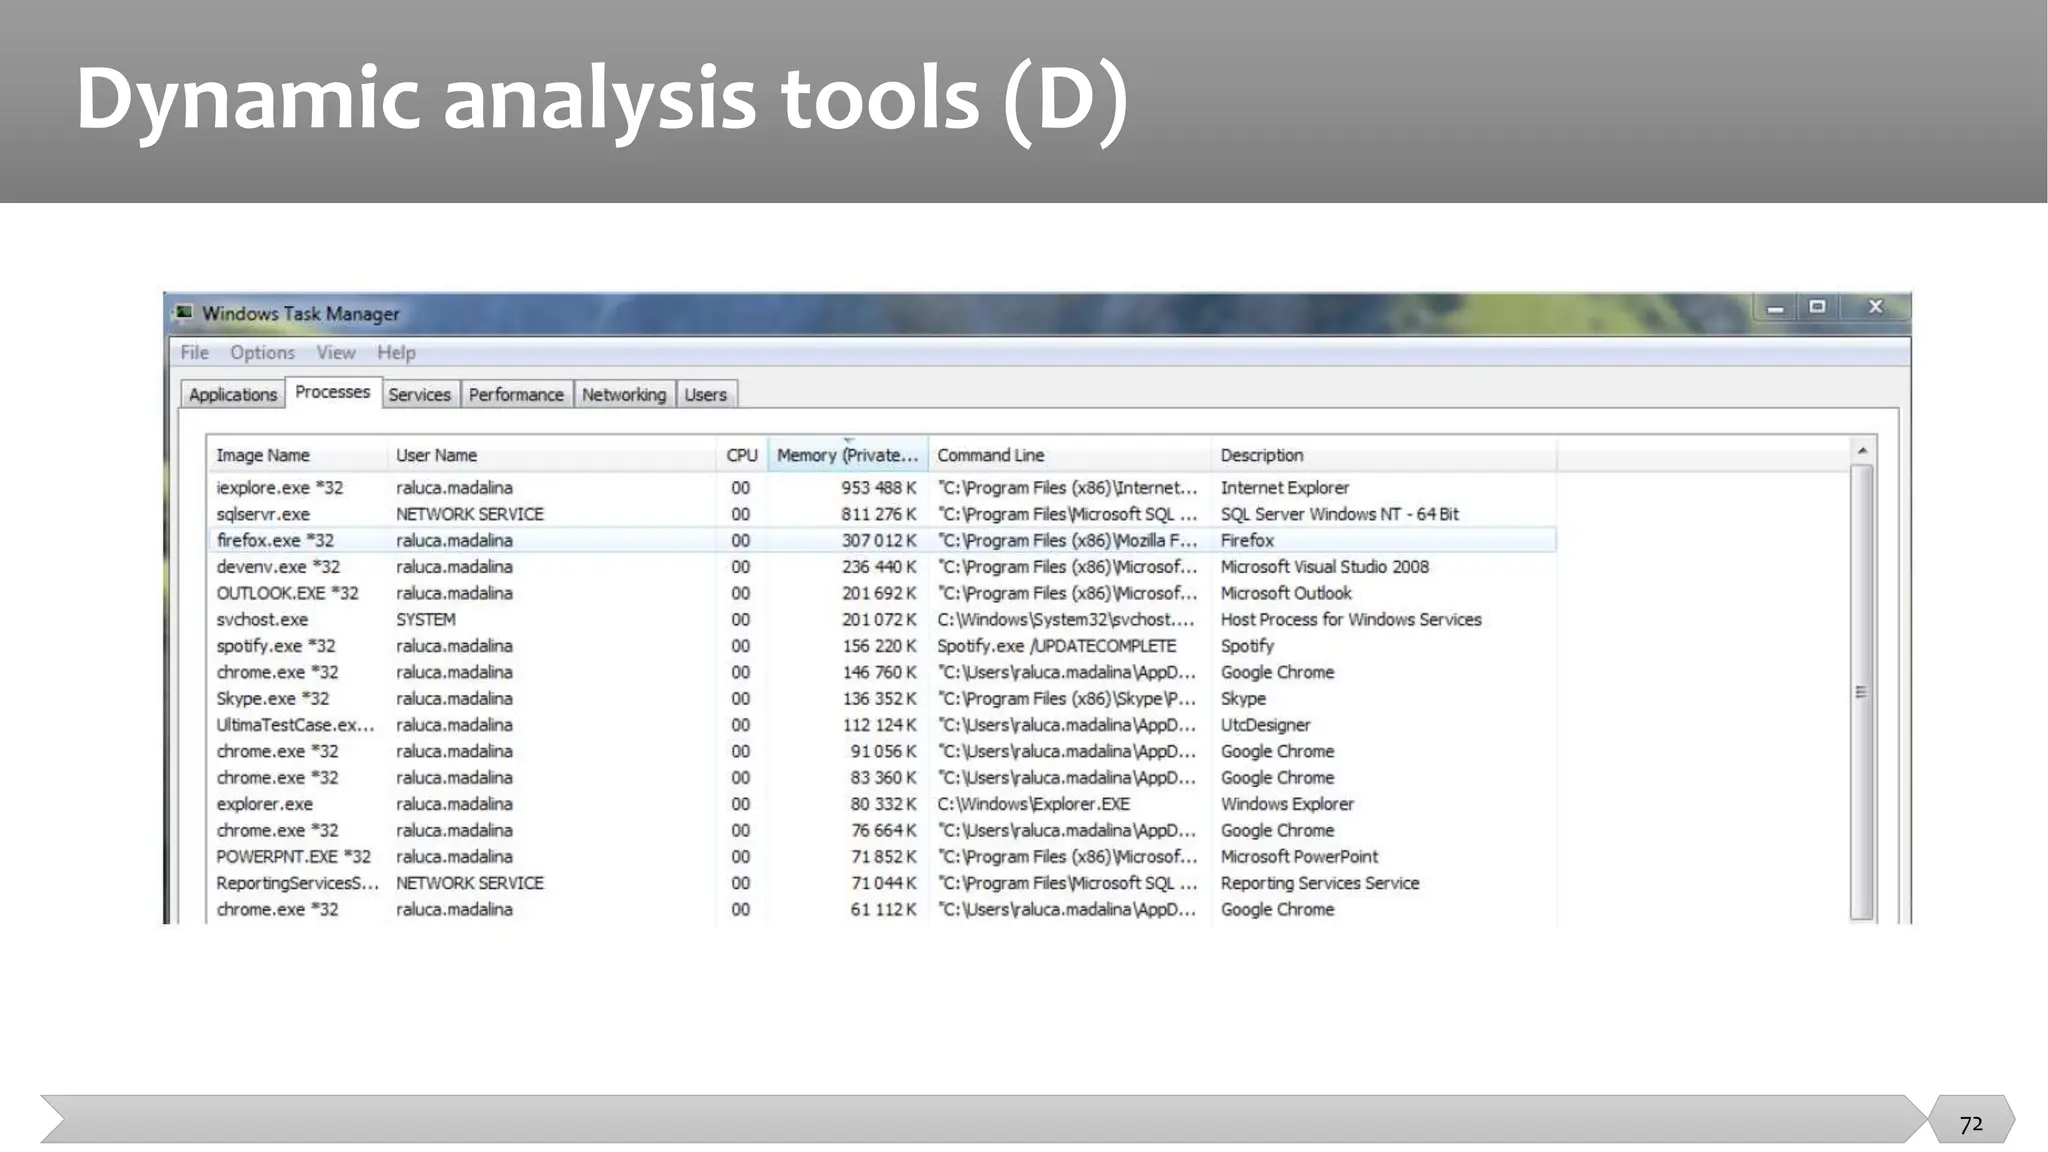Click the Spotify.exe /UPDATECOMPLETE command line
Image resolution: width=2048 pixels, height=1152 pixels.
[1057, 646]
